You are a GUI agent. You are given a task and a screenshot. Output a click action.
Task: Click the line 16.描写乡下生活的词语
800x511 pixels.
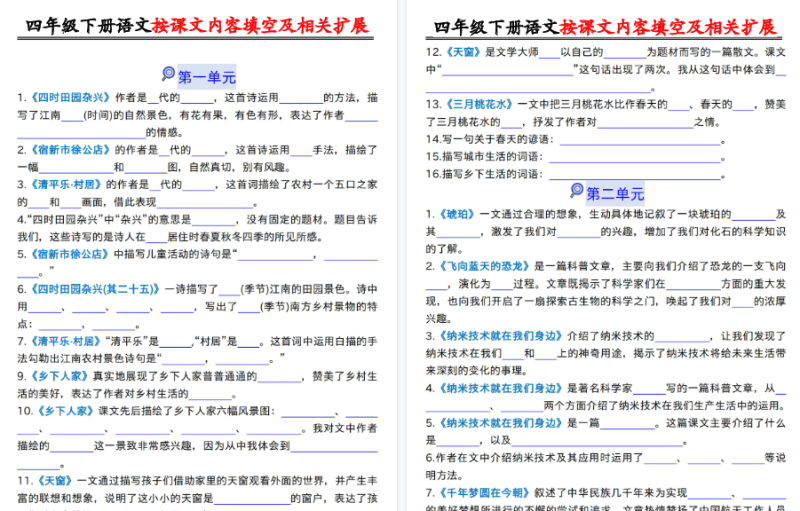pos(576,174)
